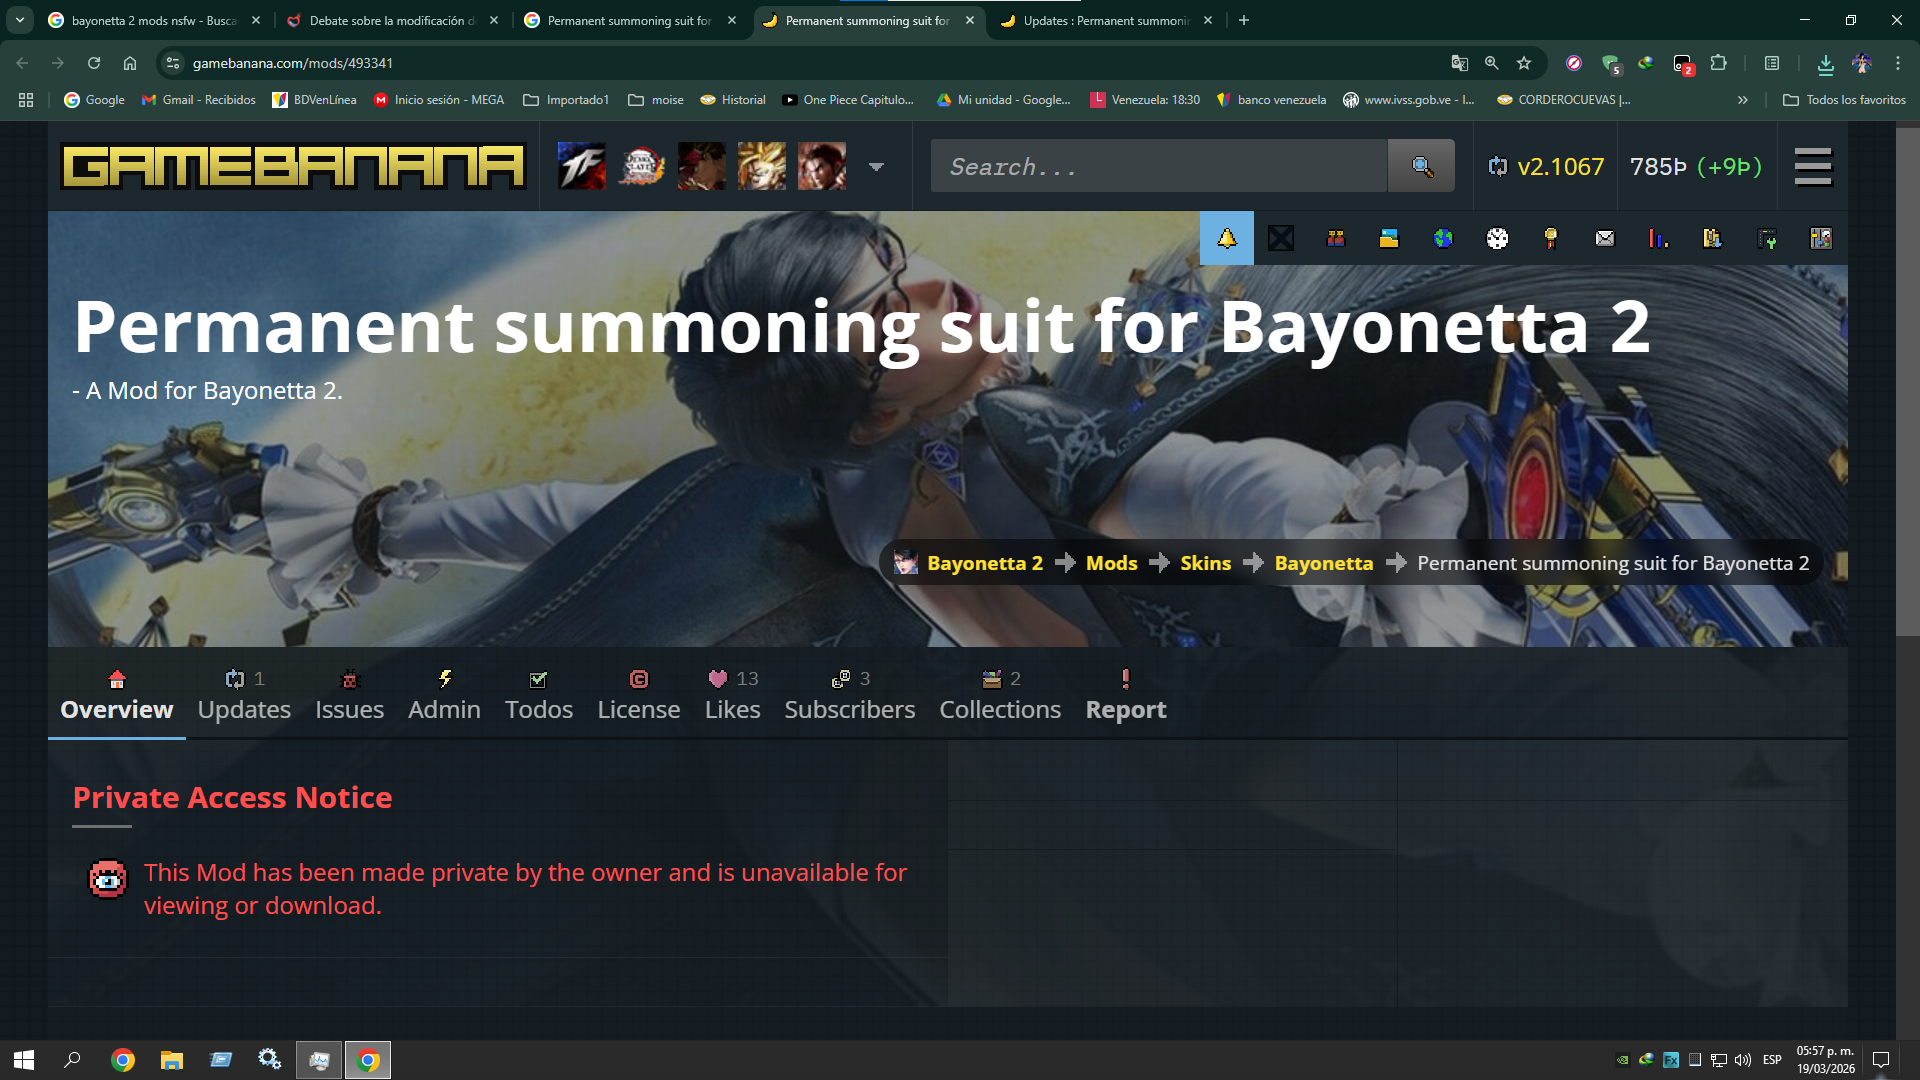Click the GameBanana logo
The image size is (1920, 1080).
point(293,166)
